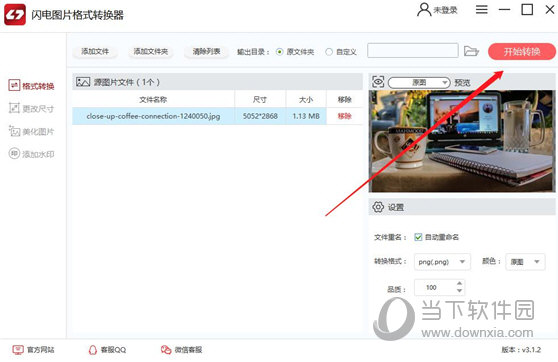558x362 pixels.
Task: Click the 尺寸 column header
Action: pos(260,99)
